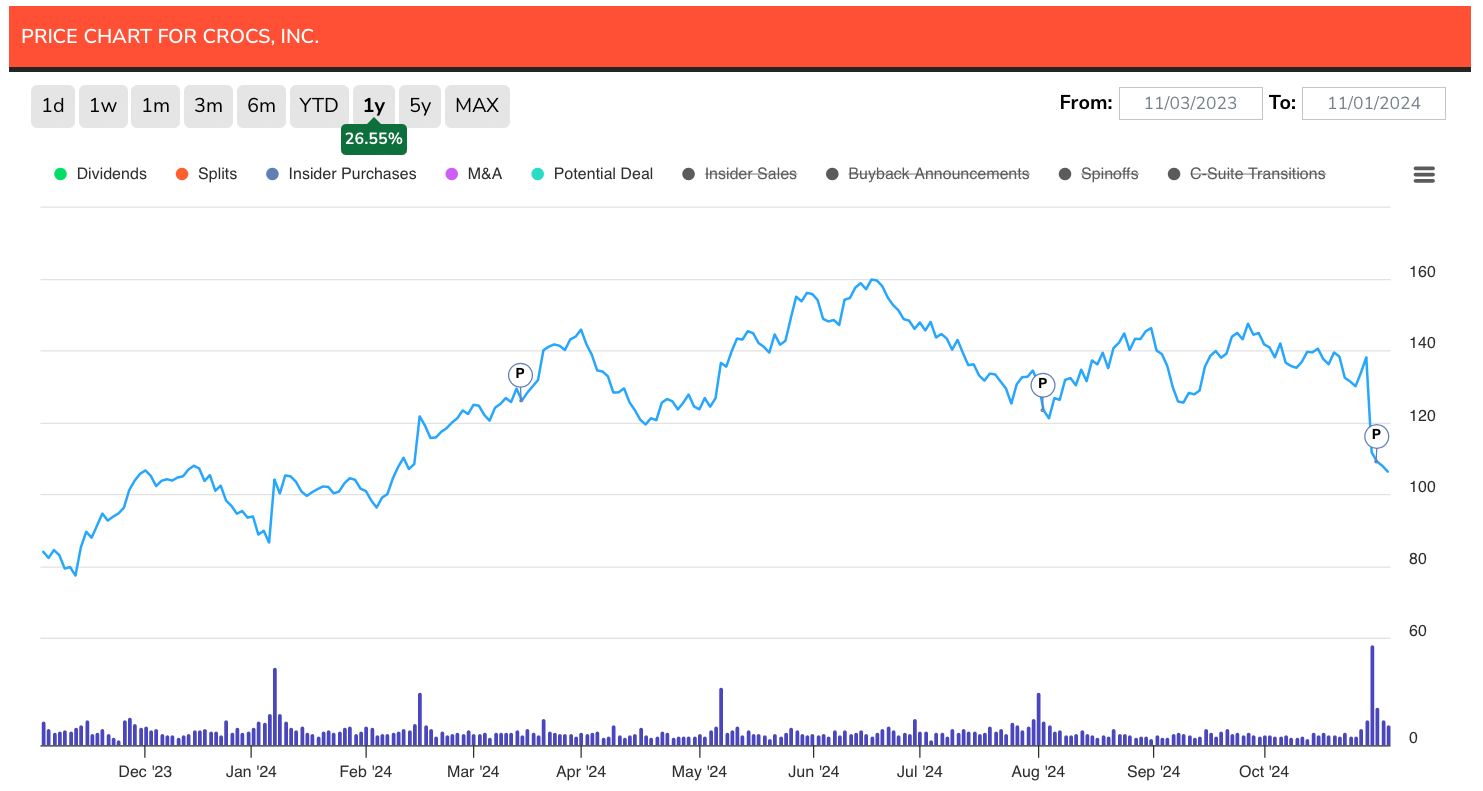Switch to the YTD range tab
This screenshot has height=791, width=1483.
tap(319, 105)
